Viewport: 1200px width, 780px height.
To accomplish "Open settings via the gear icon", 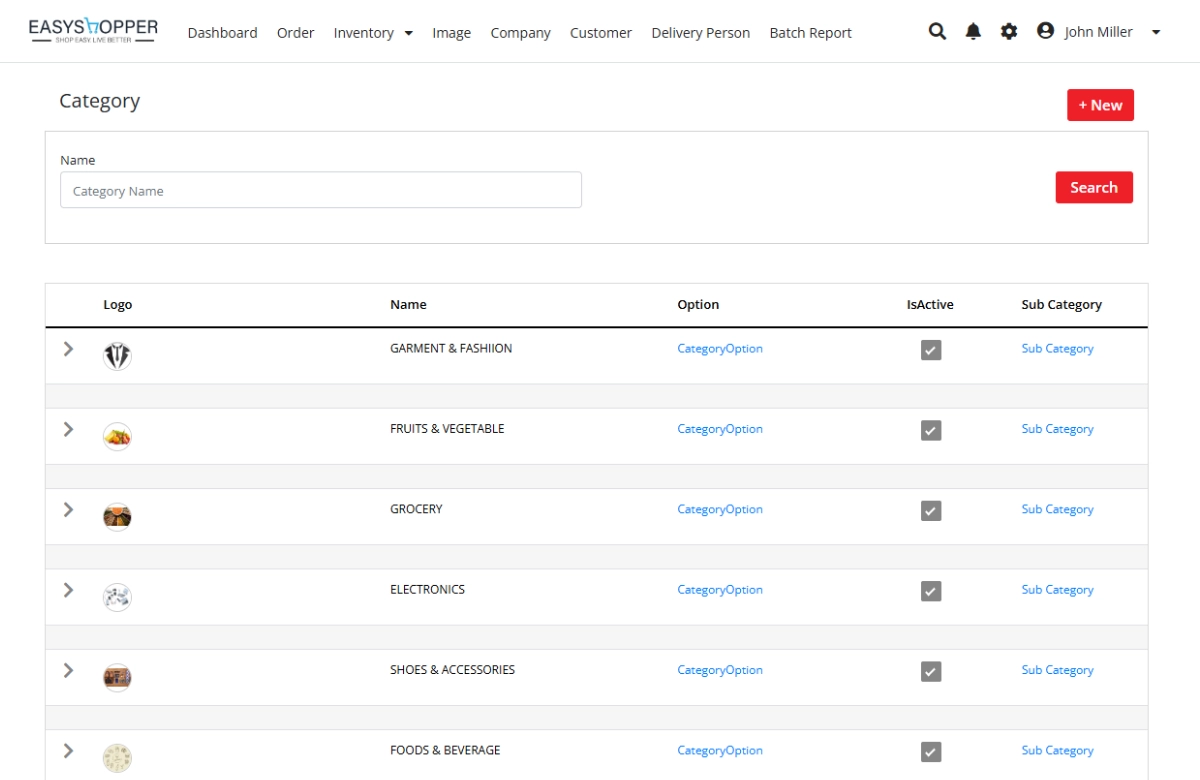I will 1009,31.
